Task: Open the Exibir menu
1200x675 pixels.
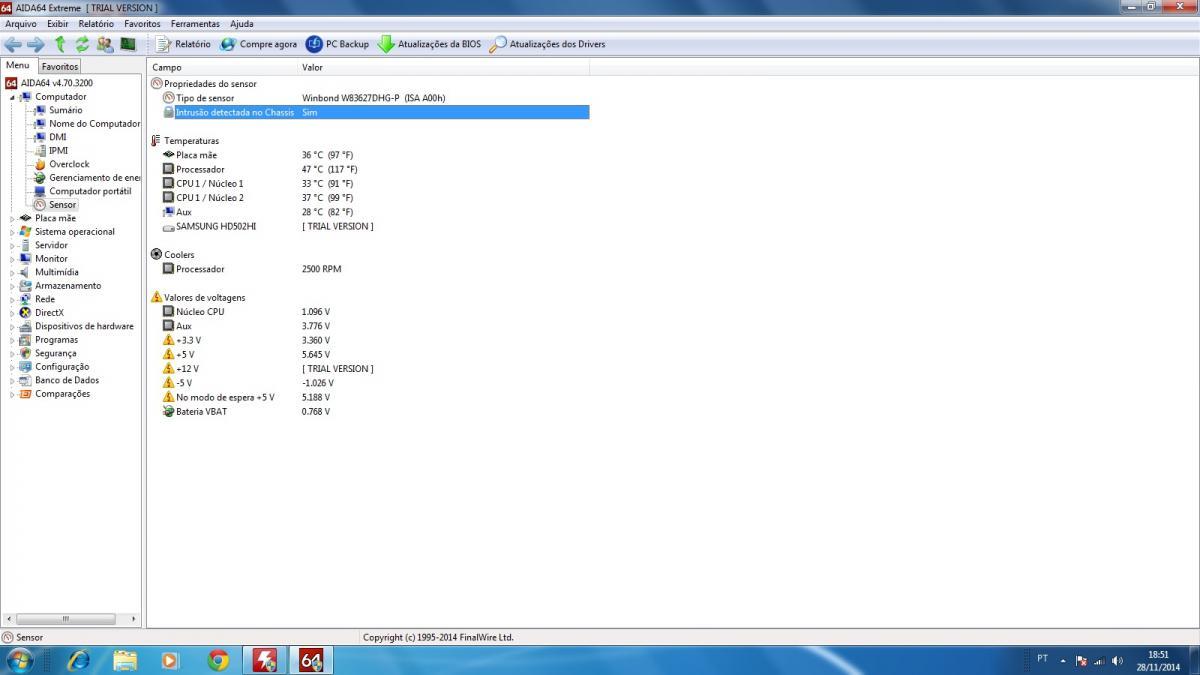Action: [58, 23]
